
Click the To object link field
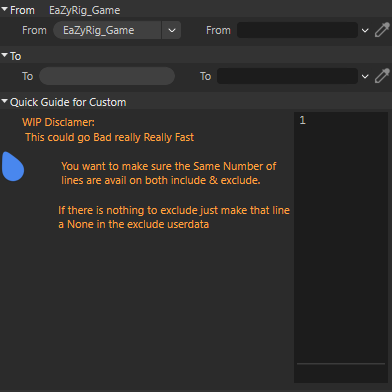[287, 76]
